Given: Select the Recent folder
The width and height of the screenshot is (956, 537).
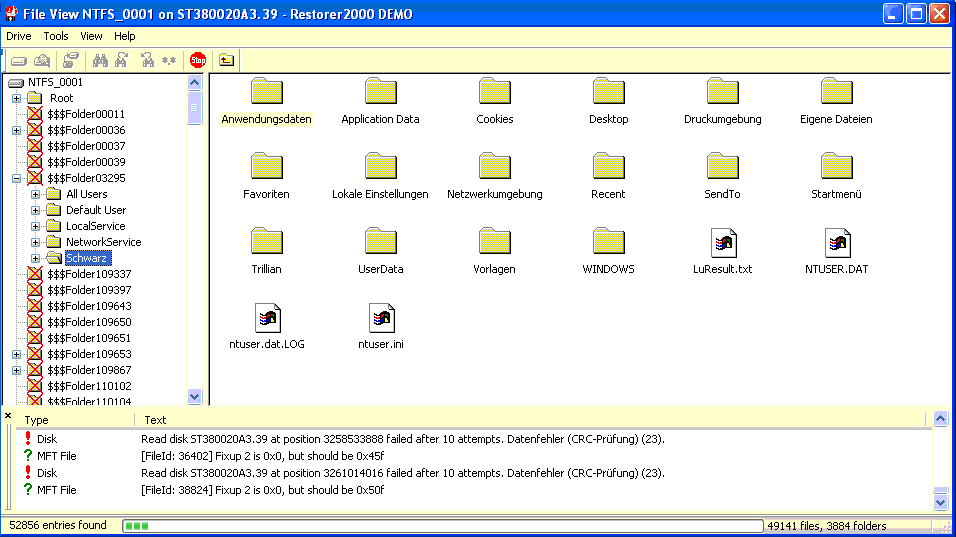Looking at the screenshot, I should point(608,176).
